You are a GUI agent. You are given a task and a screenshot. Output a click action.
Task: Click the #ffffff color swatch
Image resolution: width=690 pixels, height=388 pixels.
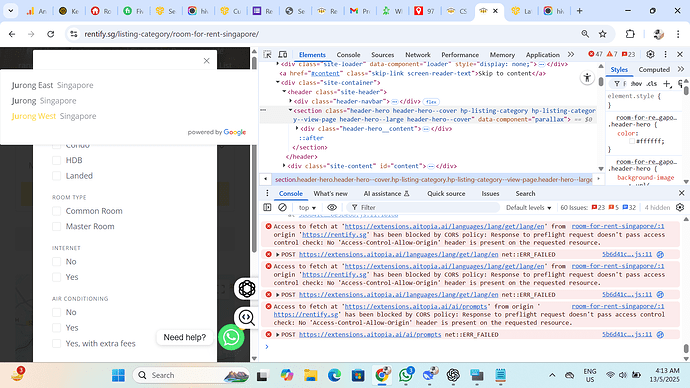632,141
